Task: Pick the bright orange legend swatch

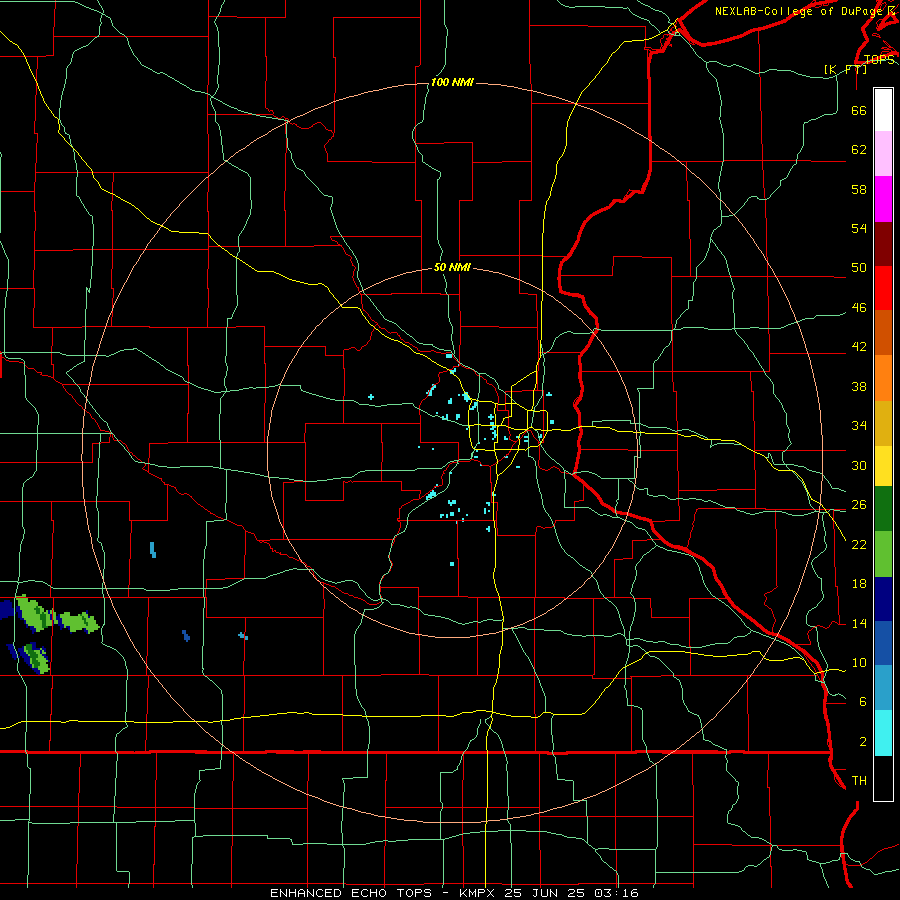Action: coord(883,378)
